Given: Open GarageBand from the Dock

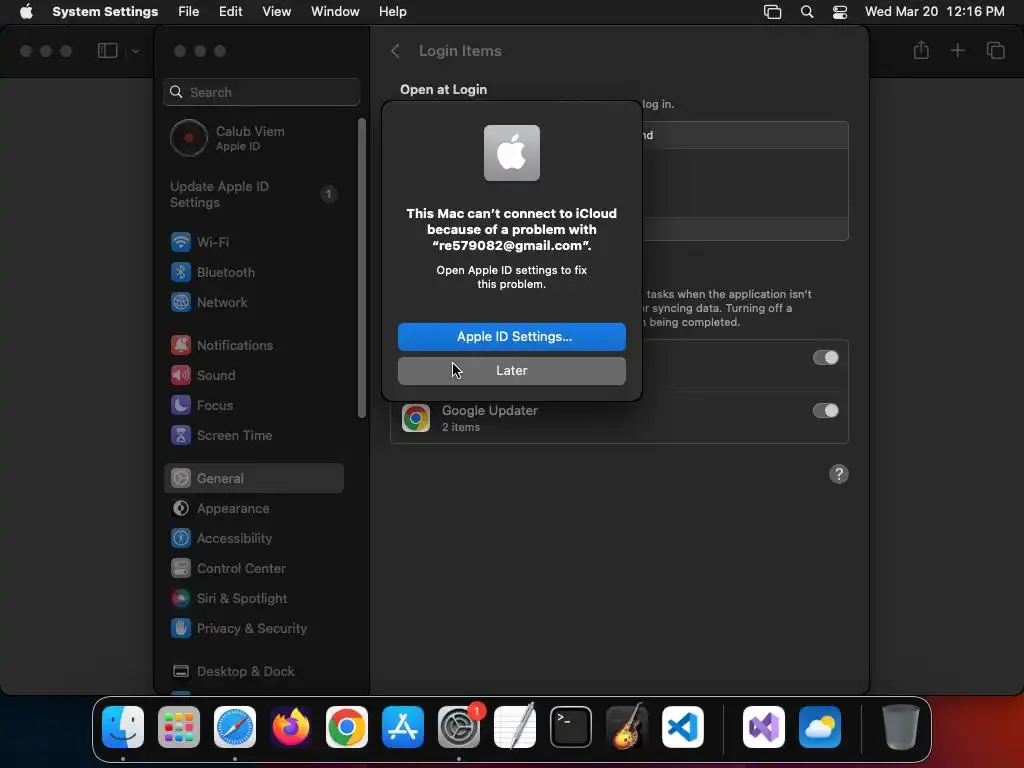Looking at the screenshot, I should tap(627, 727).
